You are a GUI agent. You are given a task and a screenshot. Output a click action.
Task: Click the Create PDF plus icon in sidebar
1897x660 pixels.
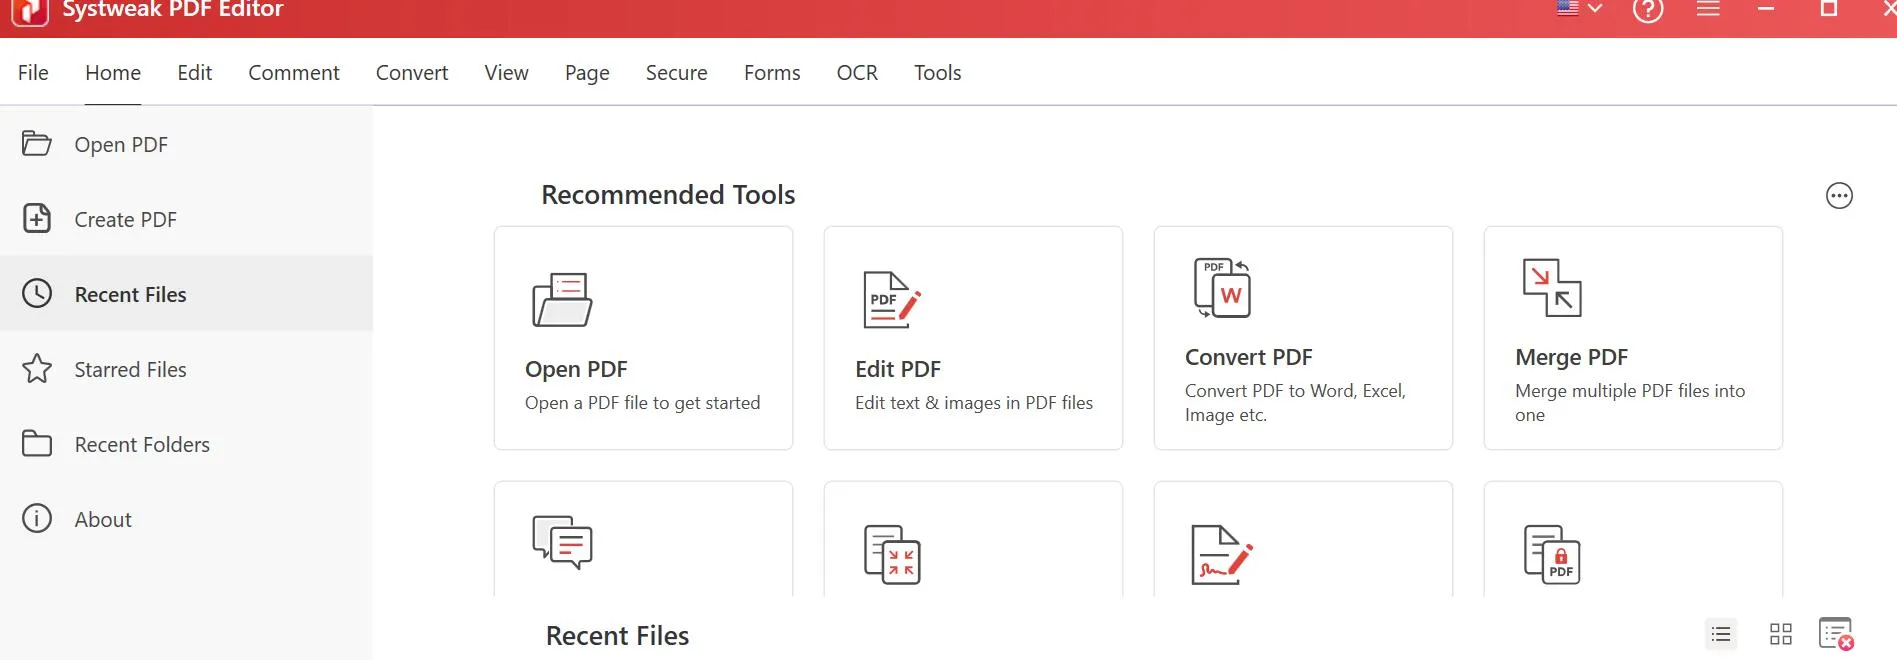[37, 218]
